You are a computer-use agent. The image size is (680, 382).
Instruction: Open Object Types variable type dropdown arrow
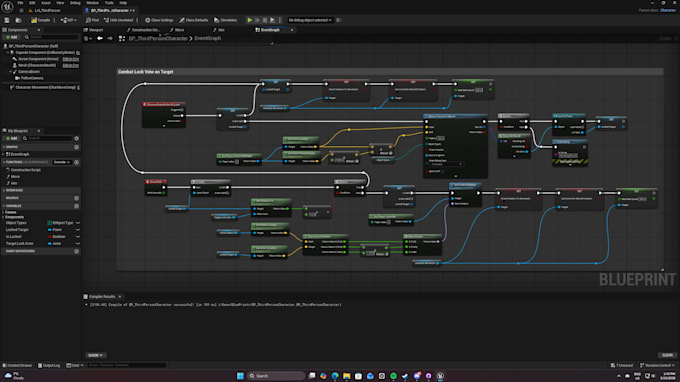pyautogui.click(x=78, y=223)
